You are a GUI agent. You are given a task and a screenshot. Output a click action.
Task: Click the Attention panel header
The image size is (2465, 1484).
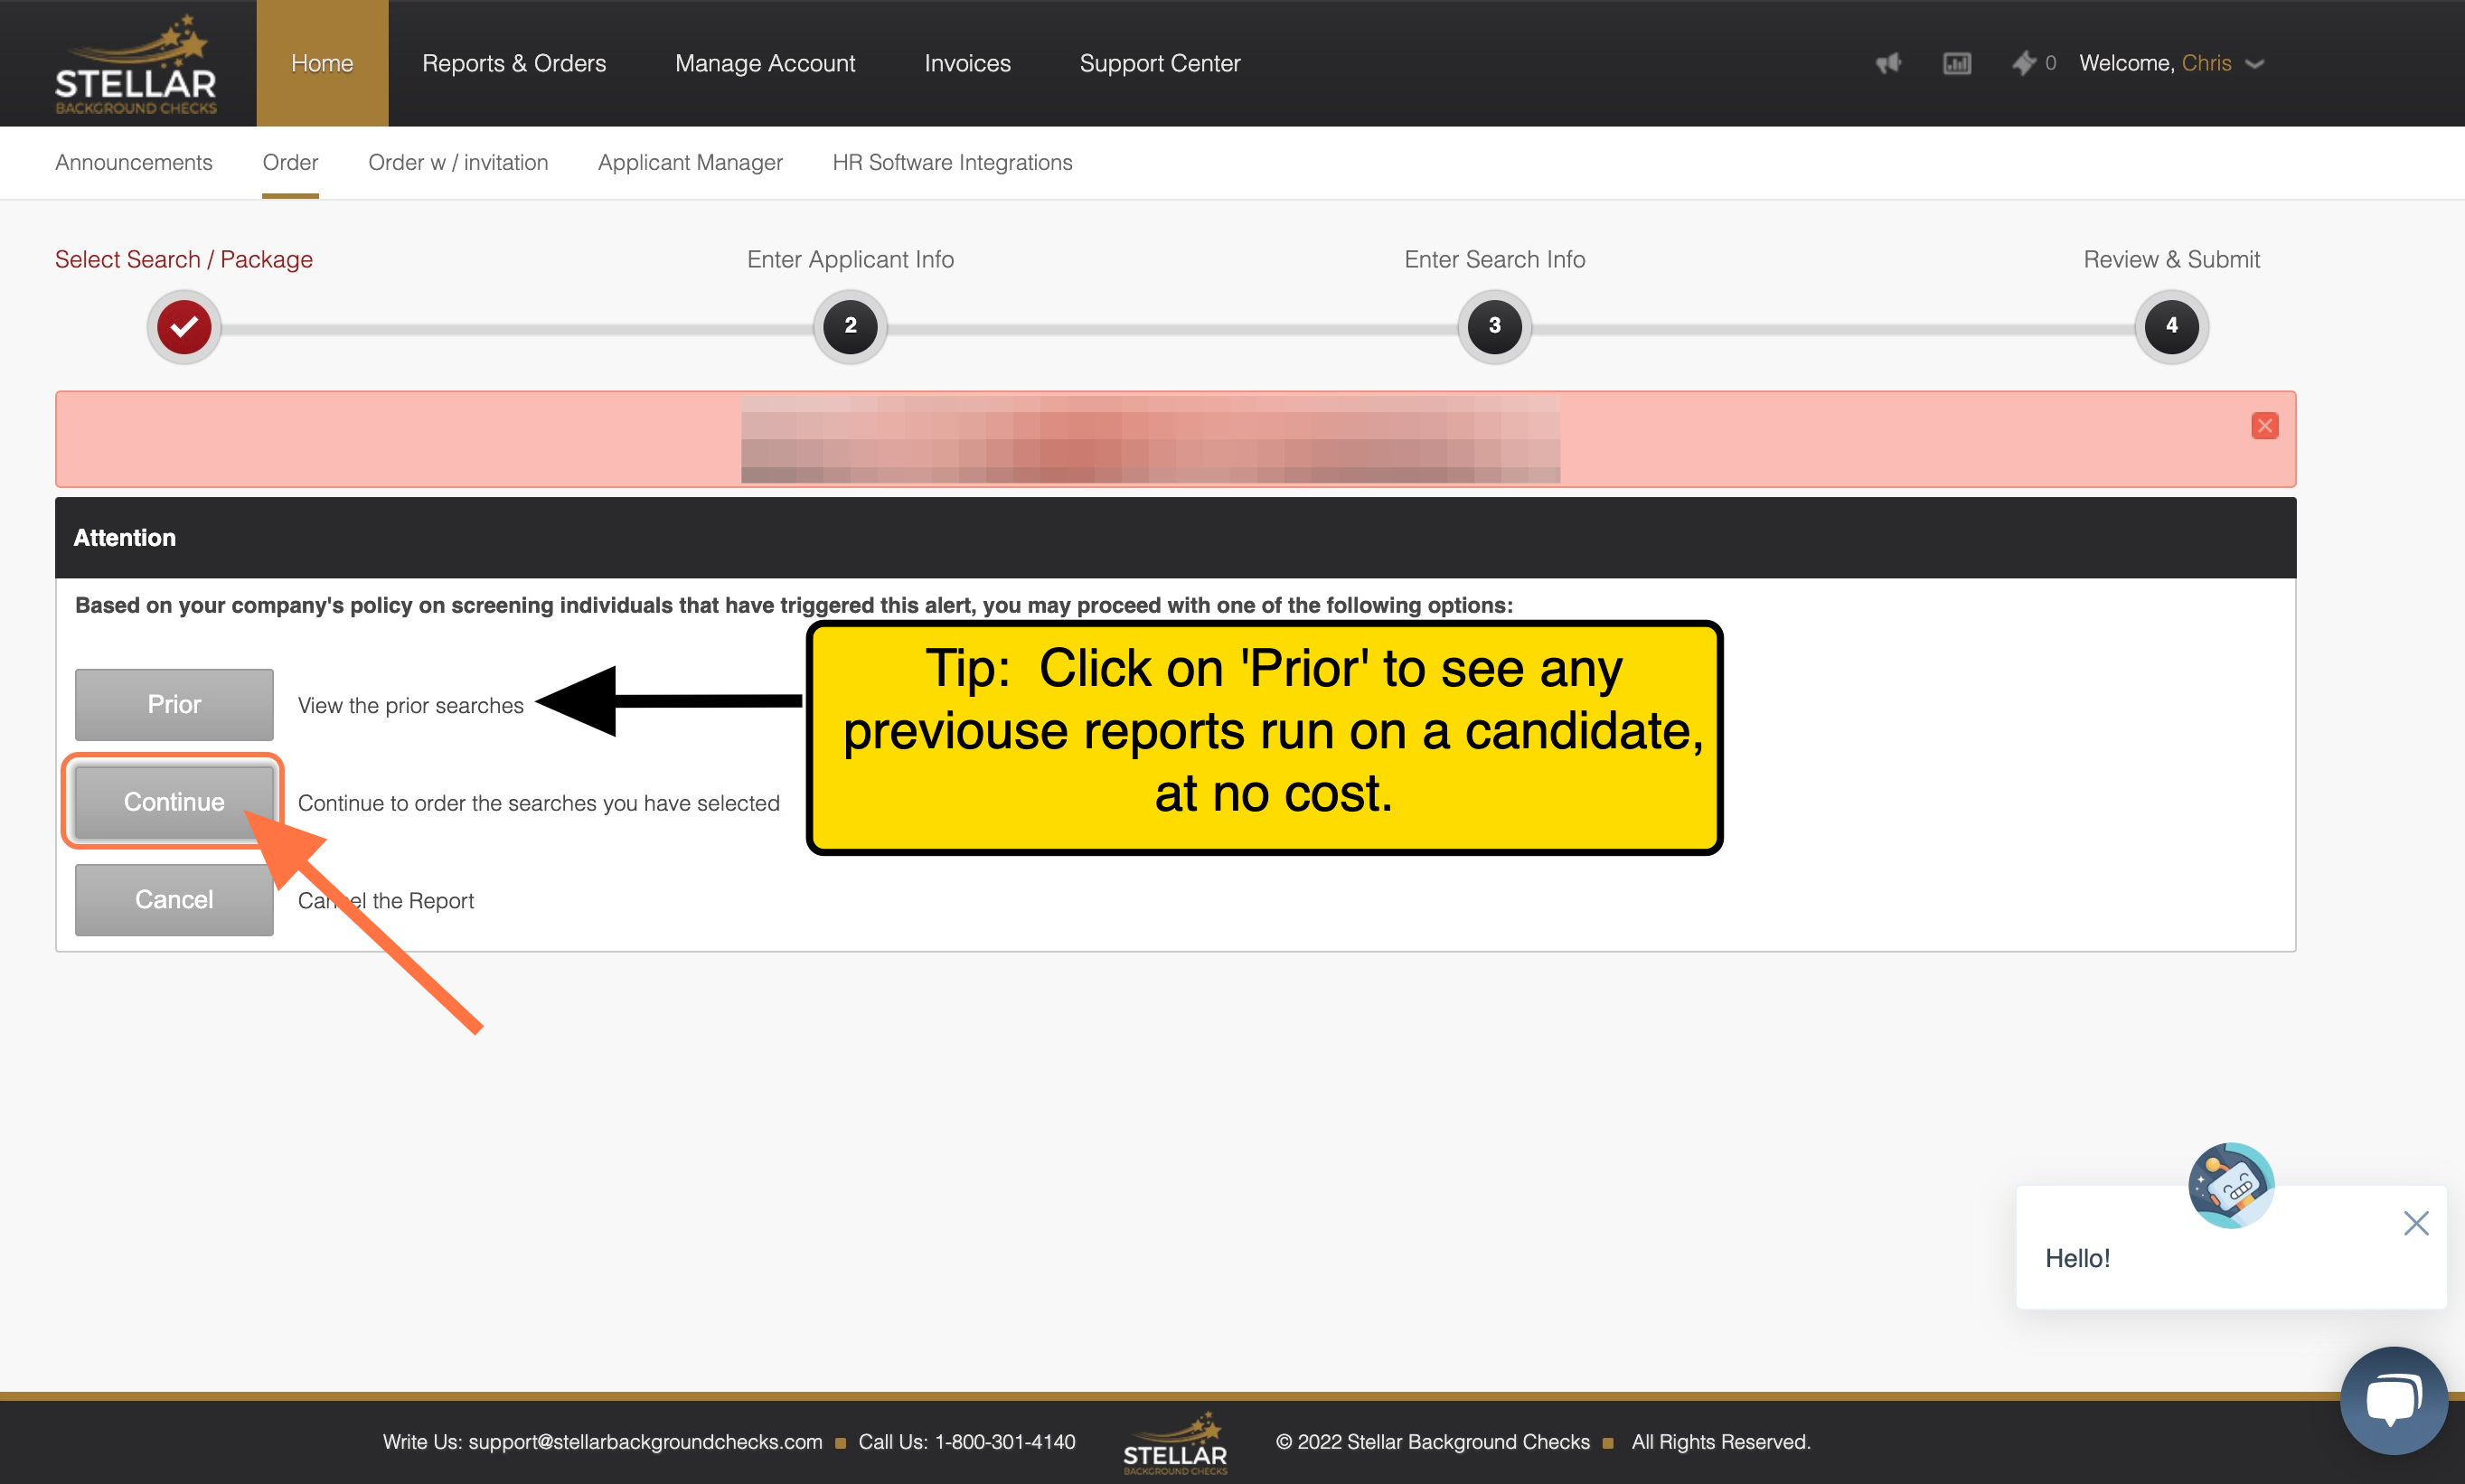(1175, 537)
